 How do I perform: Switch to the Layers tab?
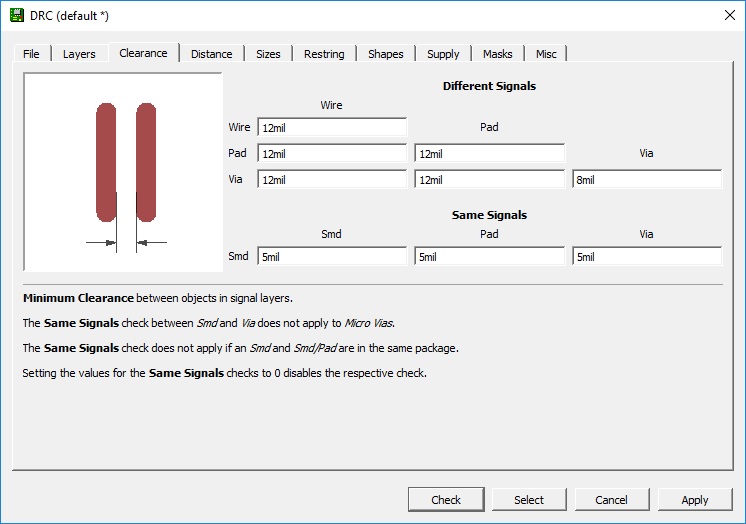click(x=79, y=54)
